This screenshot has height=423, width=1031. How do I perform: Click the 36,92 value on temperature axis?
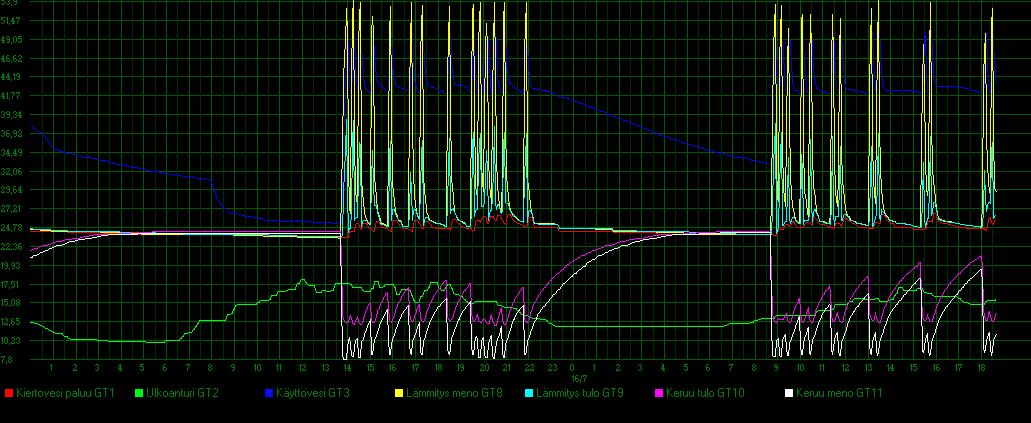12,133
